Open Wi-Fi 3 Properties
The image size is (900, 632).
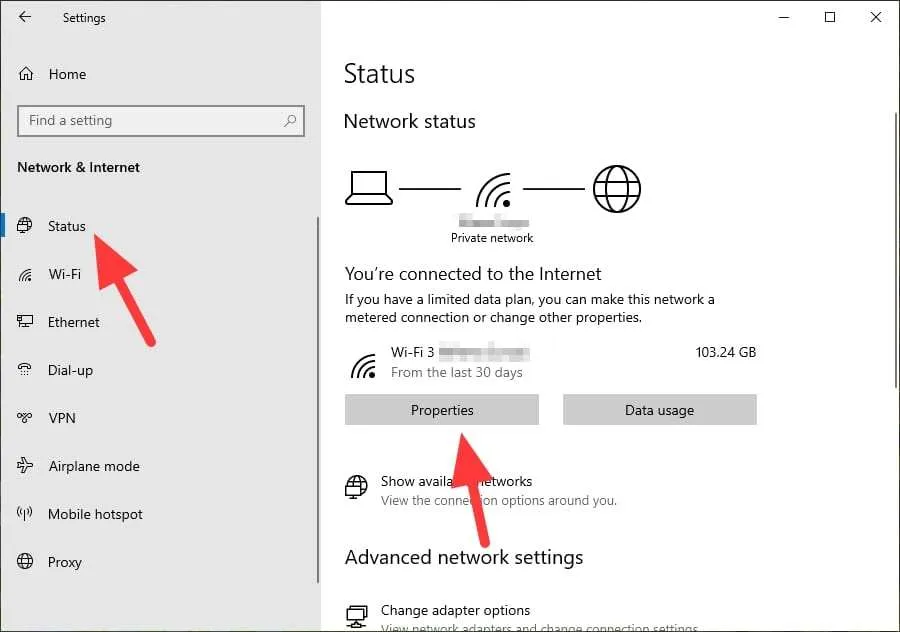coord(442,410)
